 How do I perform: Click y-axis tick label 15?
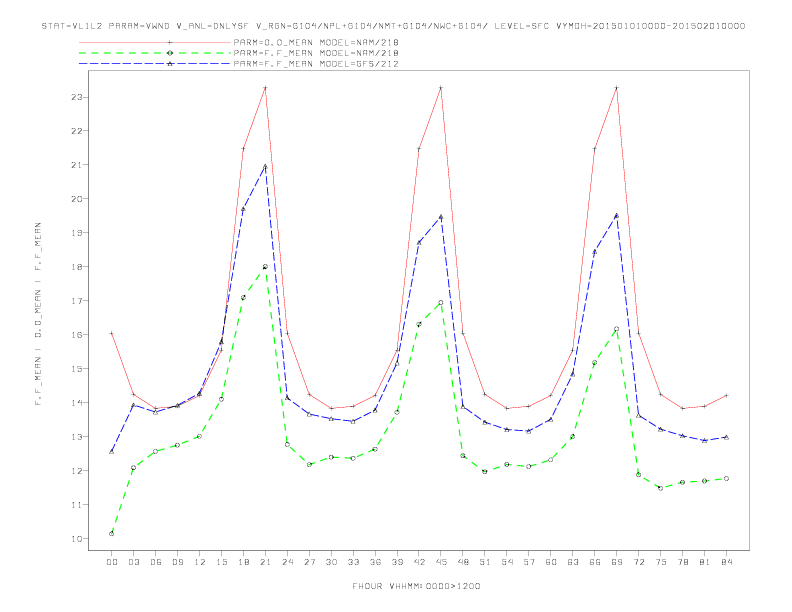pyautogui.click(x=77, y=369)
